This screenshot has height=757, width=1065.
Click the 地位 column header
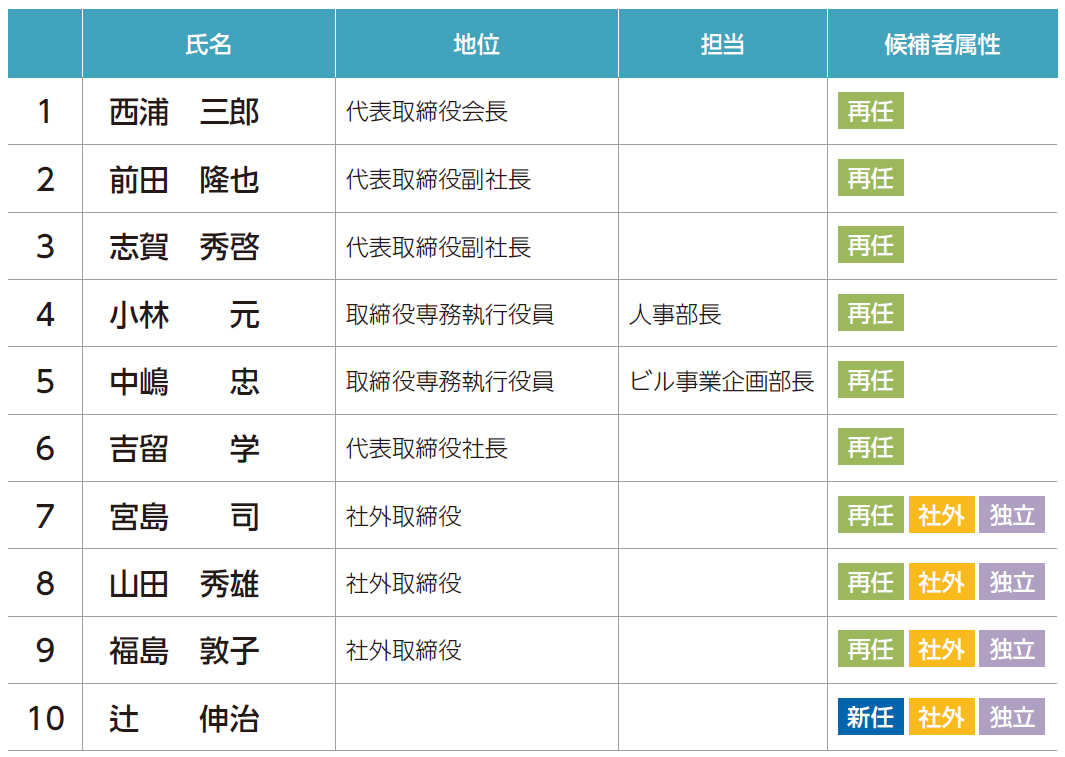(476, 44)
